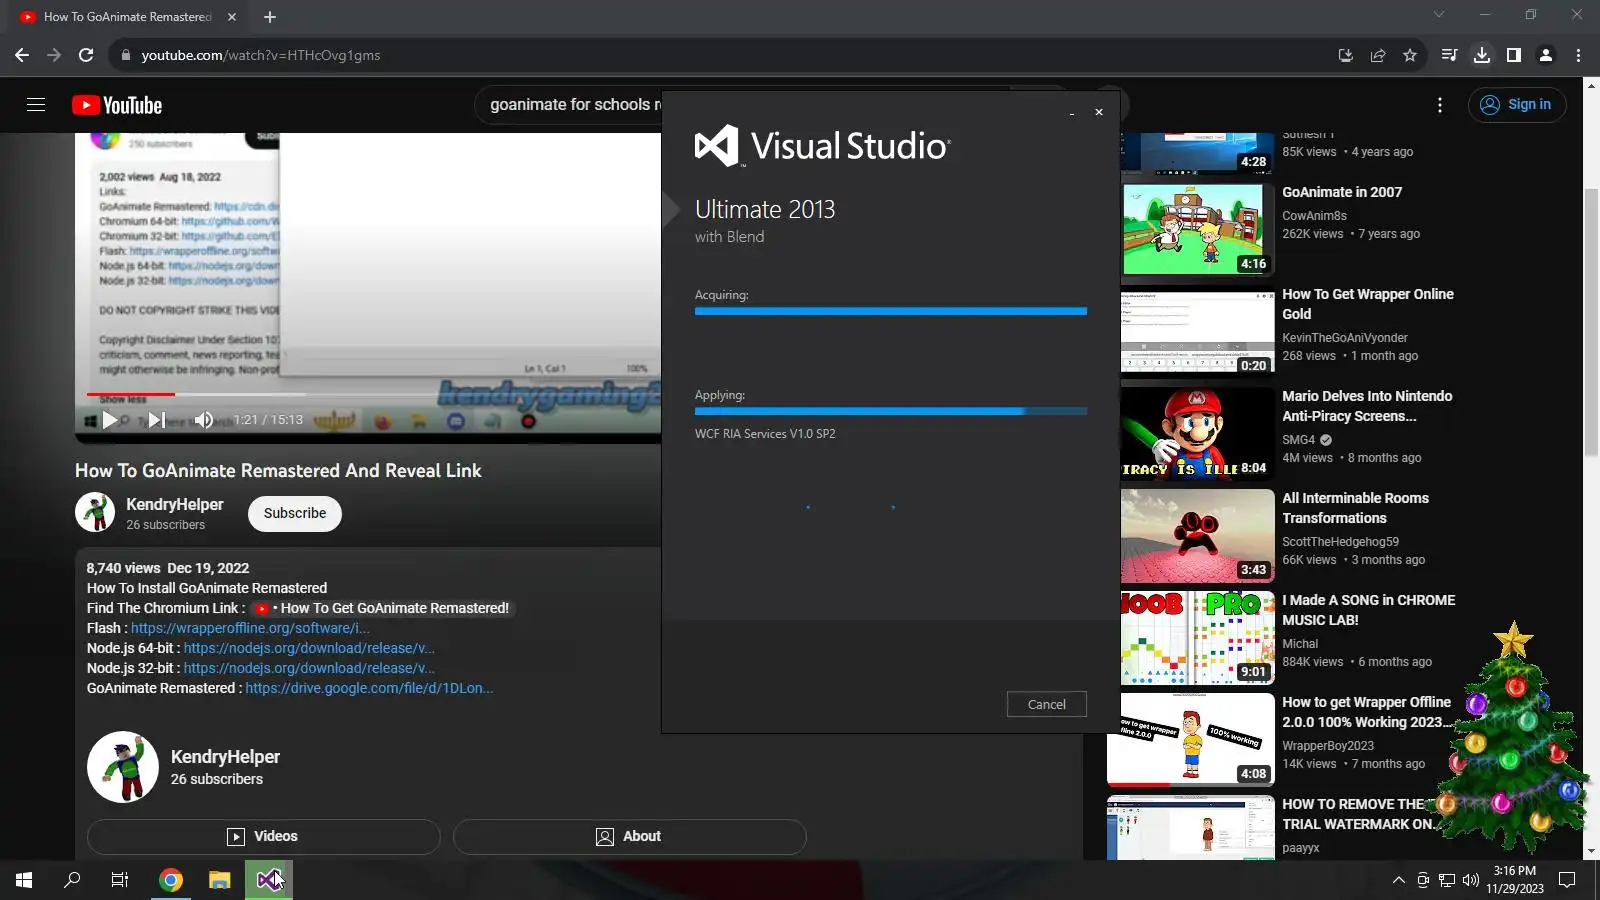
Task: Open KendryHelper channel avatar next to Subscribe
Action: 95,512
